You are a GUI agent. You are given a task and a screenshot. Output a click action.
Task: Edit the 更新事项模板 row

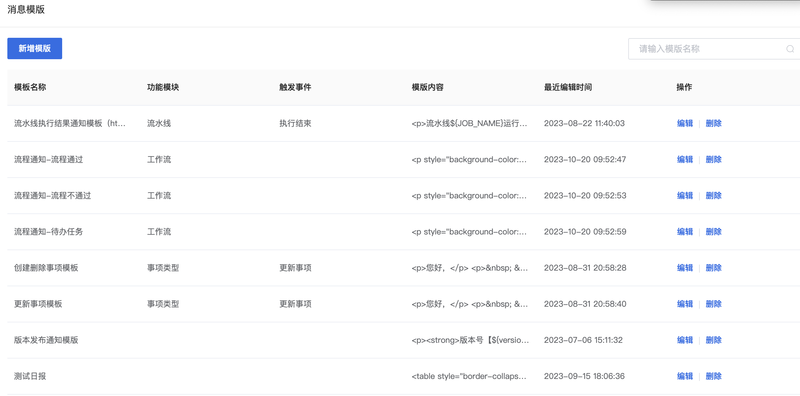click(685, 304)
